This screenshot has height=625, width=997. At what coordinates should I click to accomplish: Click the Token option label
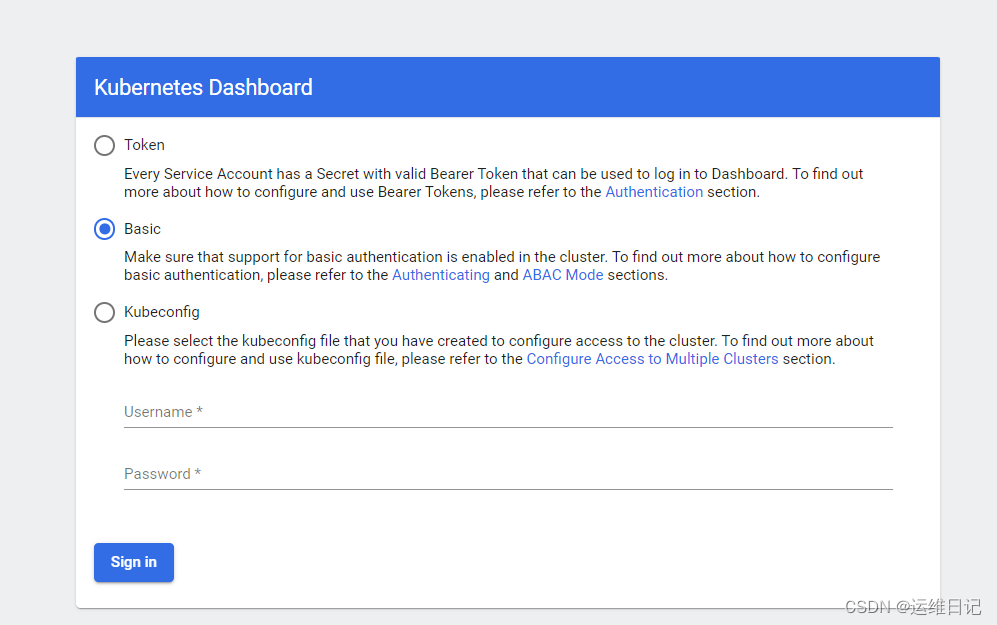[144, 145]
